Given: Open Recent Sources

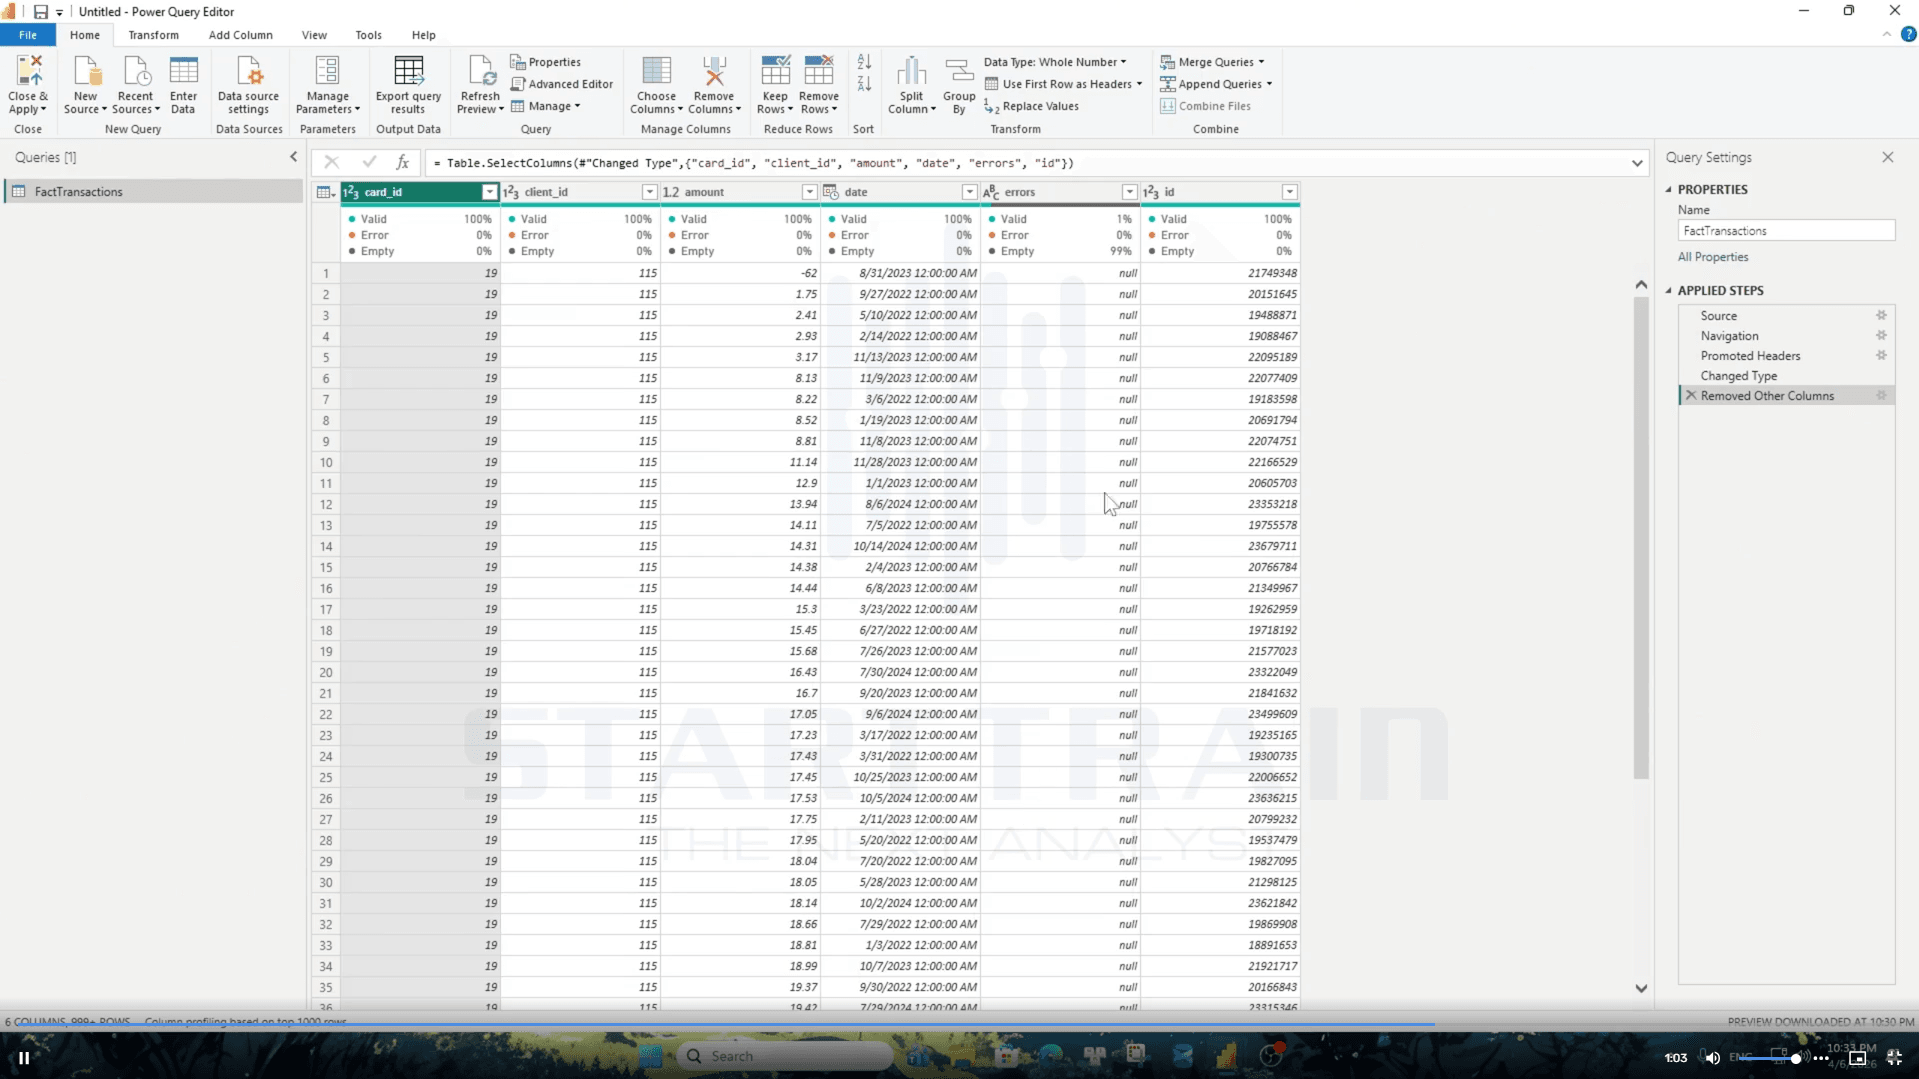Looking at the screenshot, I should [x=135, y=85].
